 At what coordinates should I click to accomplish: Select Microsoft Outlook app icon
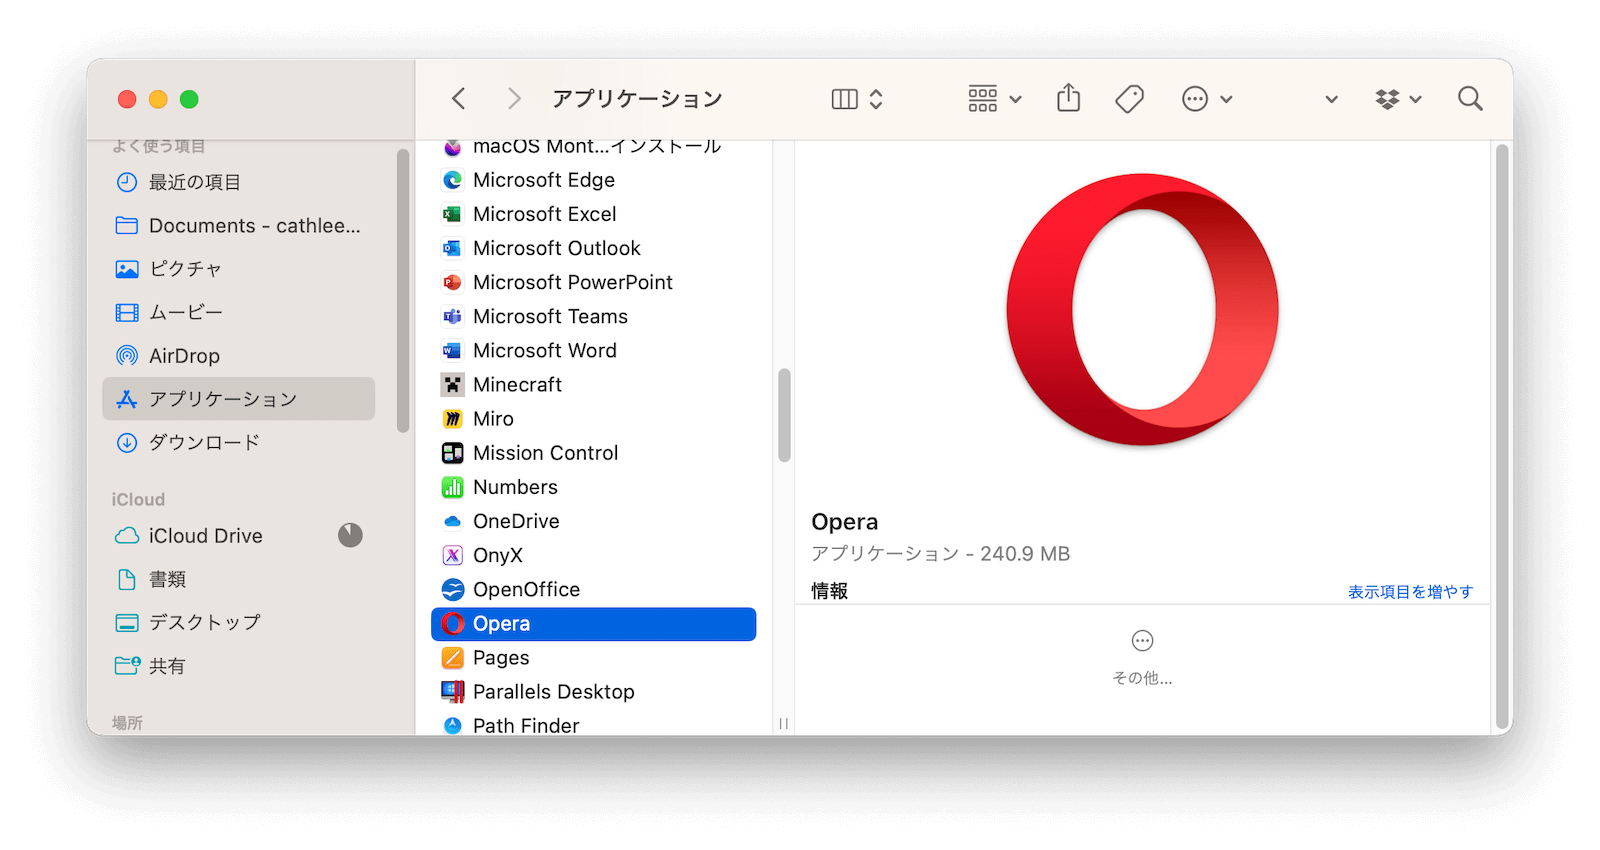point(453,248)
